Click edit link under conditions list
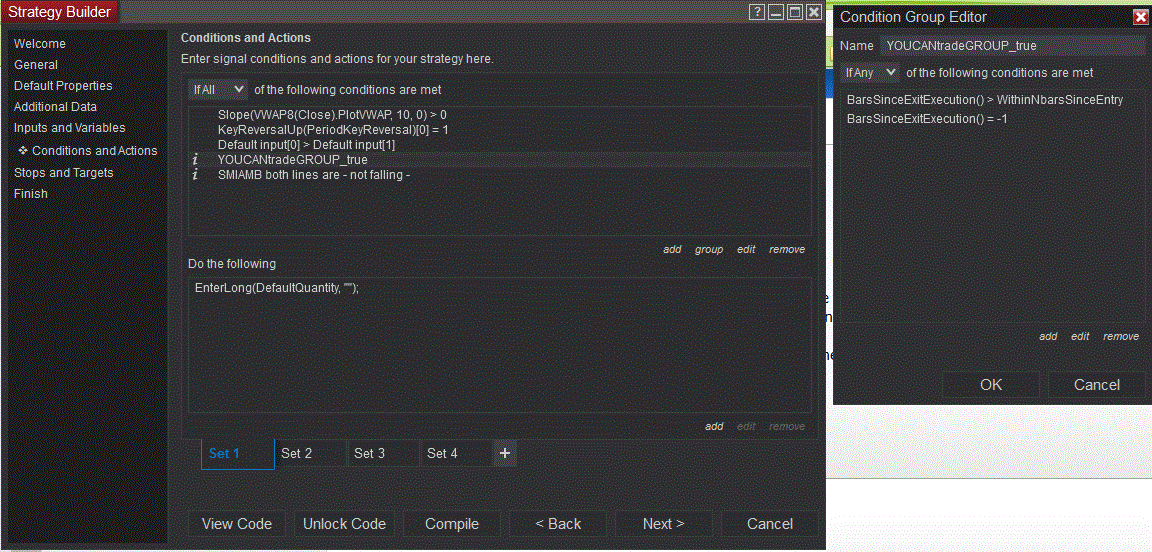The image size is (1152, 552). click(x=746, y=250)
